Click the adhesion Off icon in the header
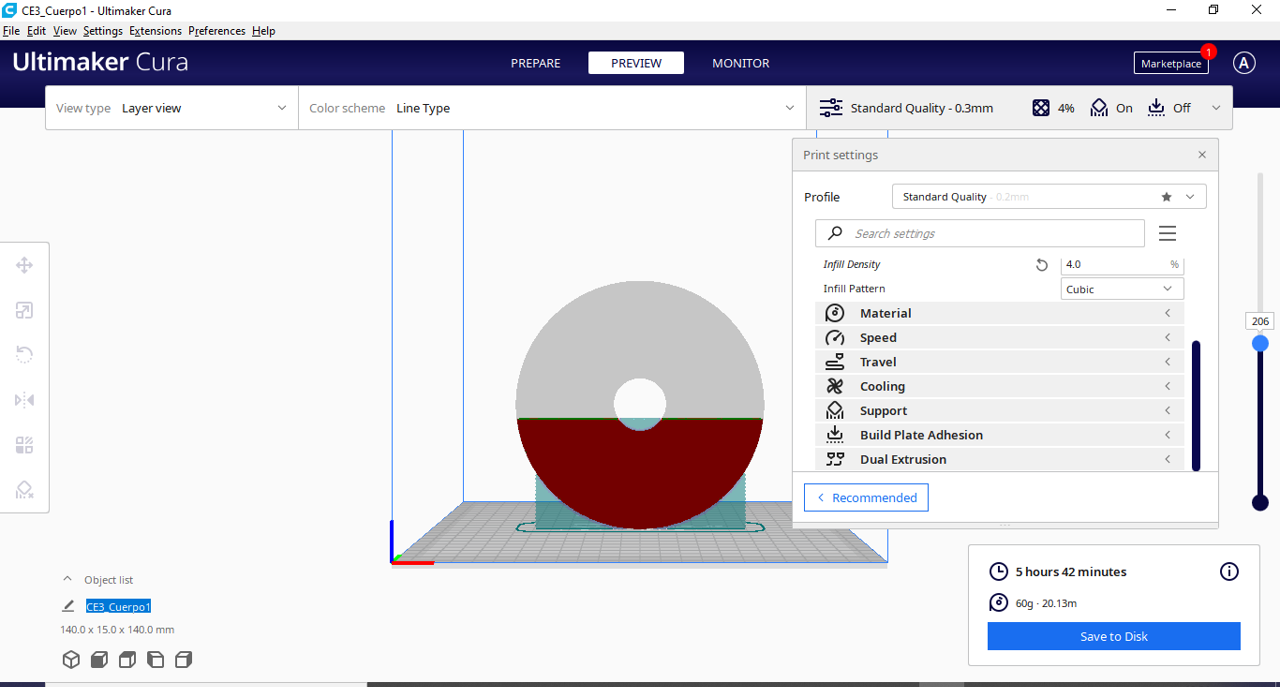Screen dimensions: 1280x687 tap(1157, 108)
